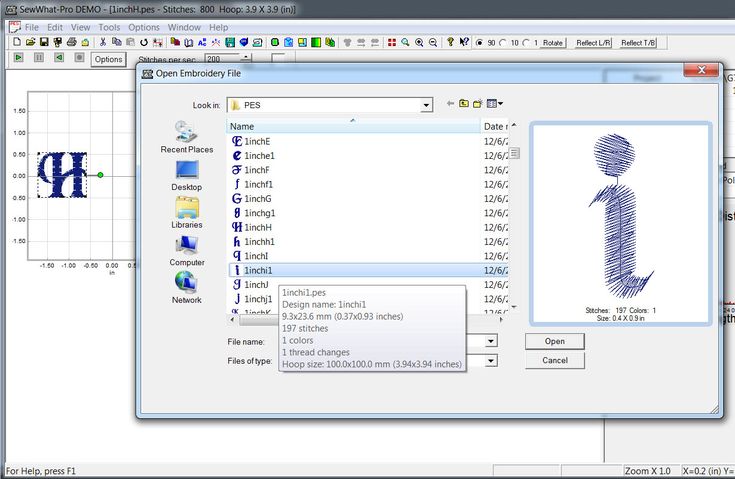Click the yellow question mark help icon

pos(450,42)
